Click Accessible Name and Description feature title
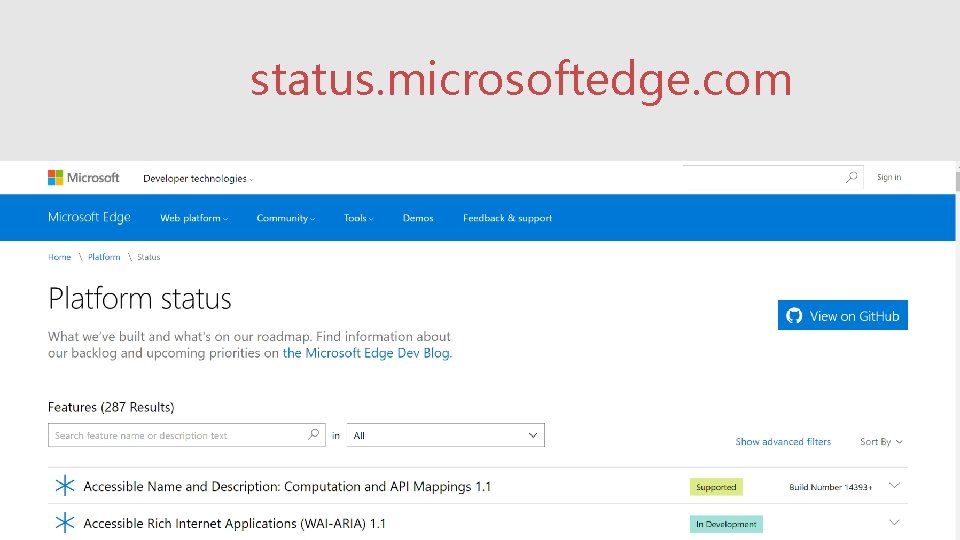The height and width of the screenshot is (540, 960). point(287,487)
